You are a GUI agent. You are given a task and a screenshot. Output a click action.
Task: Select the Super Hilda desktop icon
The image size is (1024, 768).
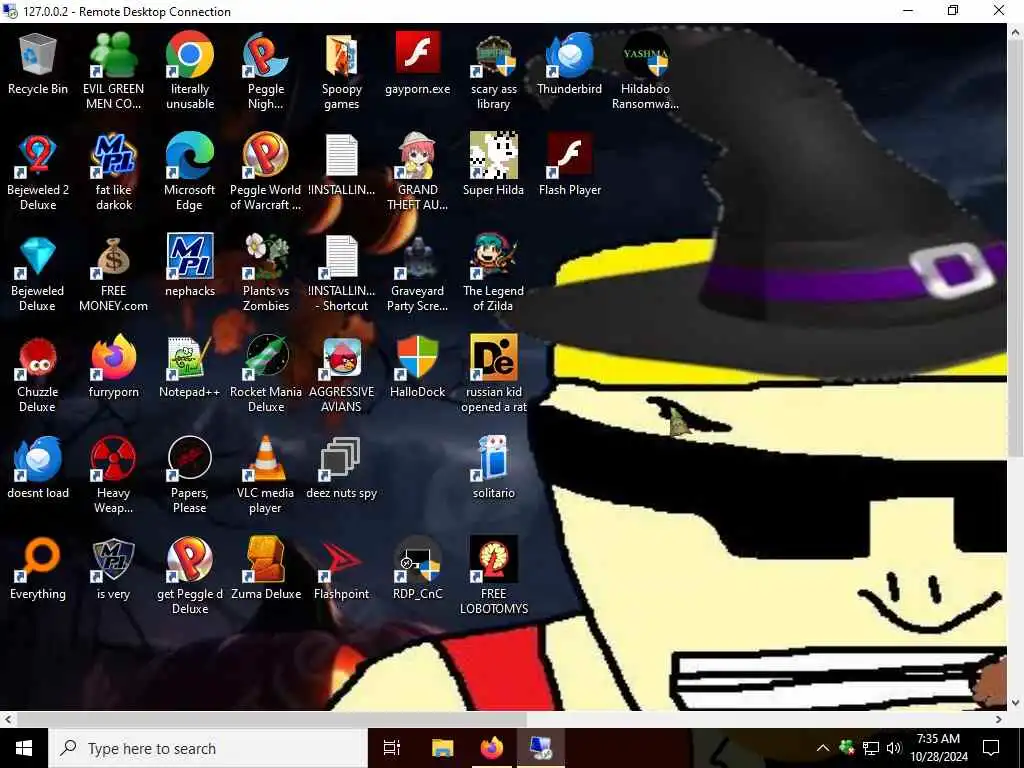tap(493, 165)
